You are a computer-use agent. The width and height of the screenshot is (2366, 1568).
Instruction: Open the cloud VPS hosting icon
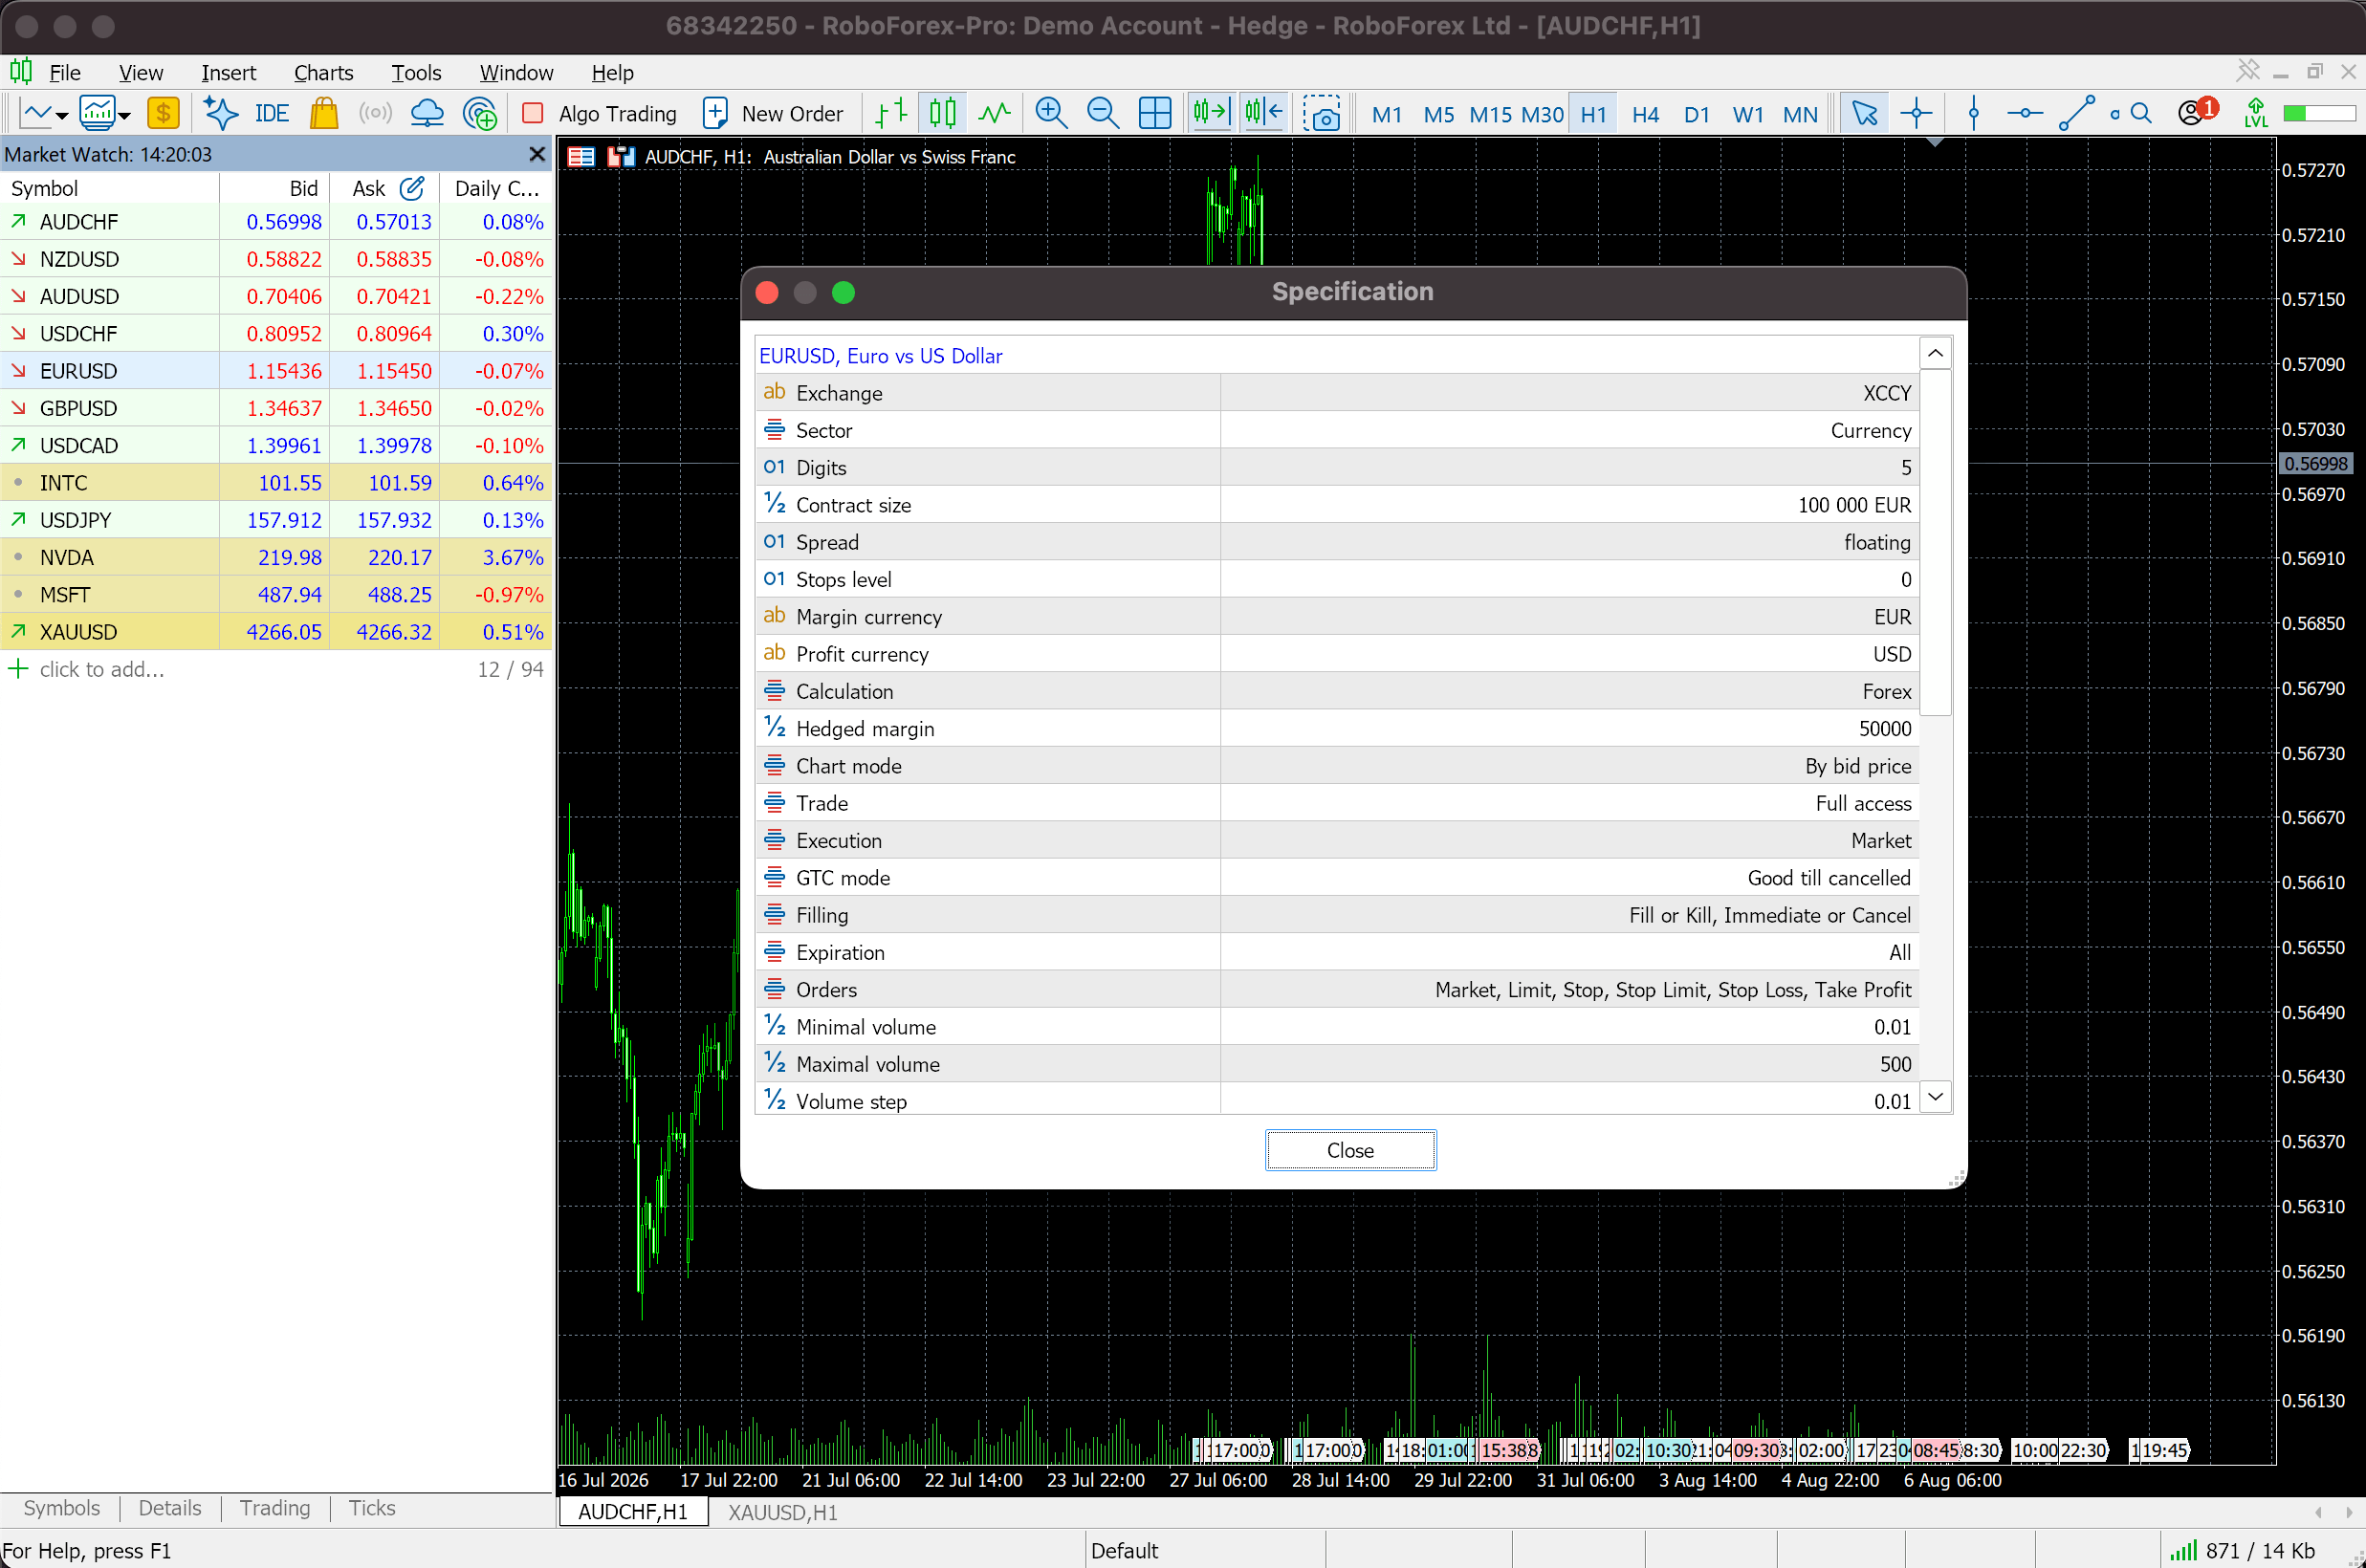click(427, 113)
